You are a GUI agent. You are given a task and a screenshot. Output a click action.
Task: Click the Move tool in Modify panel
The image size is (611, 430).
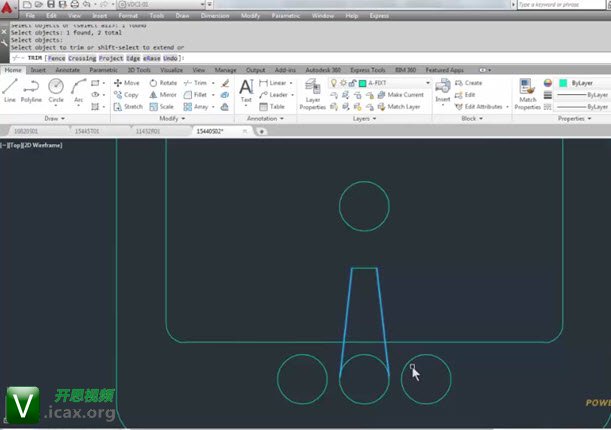(126, 83)
